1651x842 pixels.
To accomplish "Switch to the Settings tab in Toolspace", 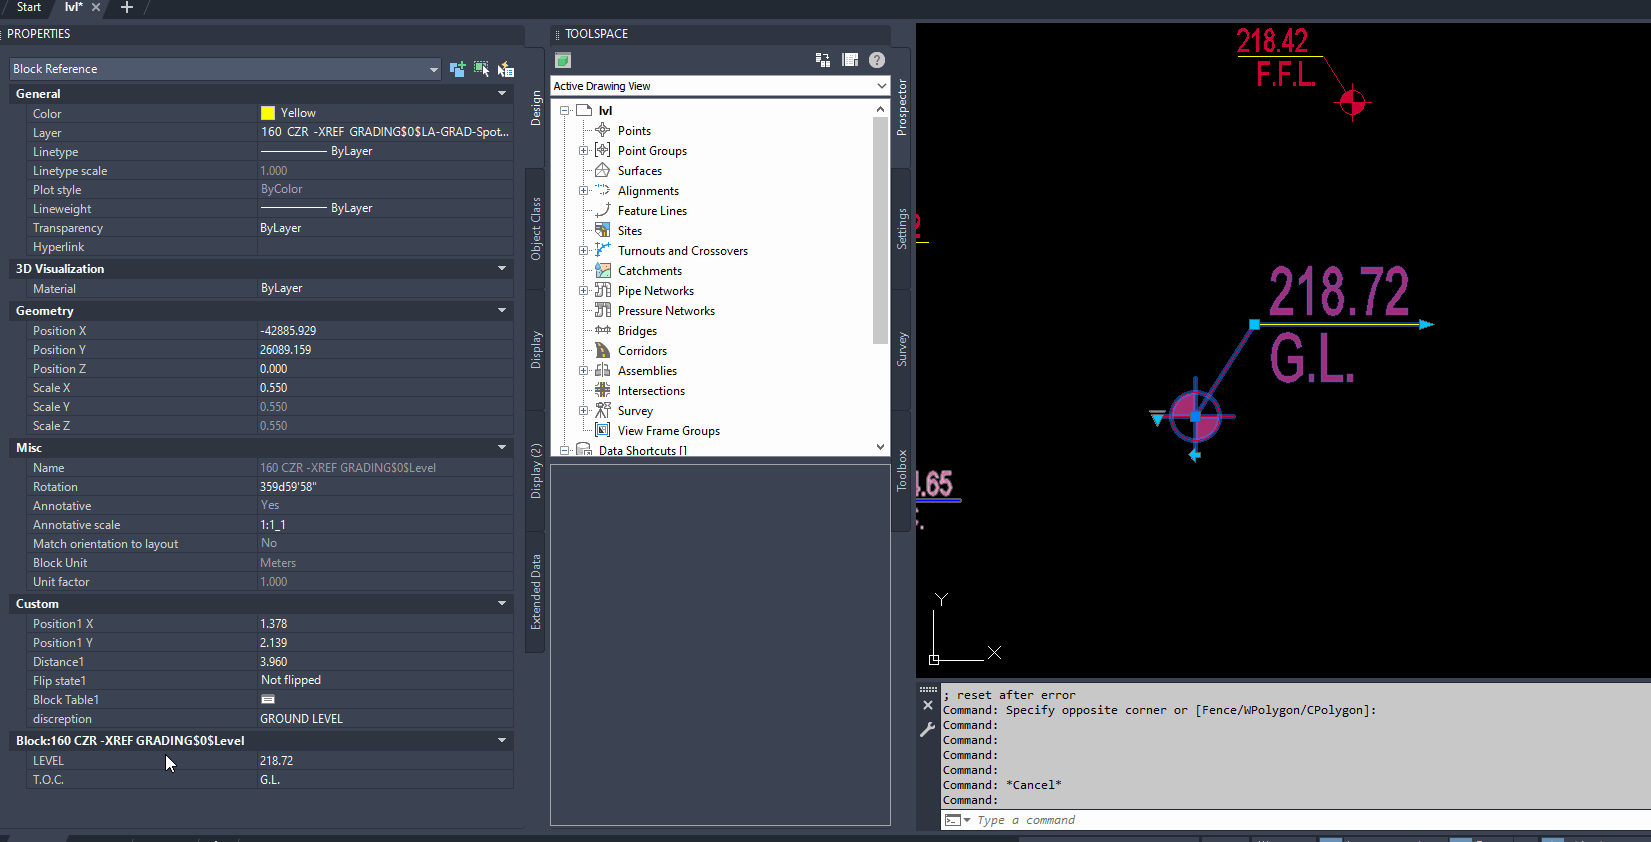I will 902,228.
